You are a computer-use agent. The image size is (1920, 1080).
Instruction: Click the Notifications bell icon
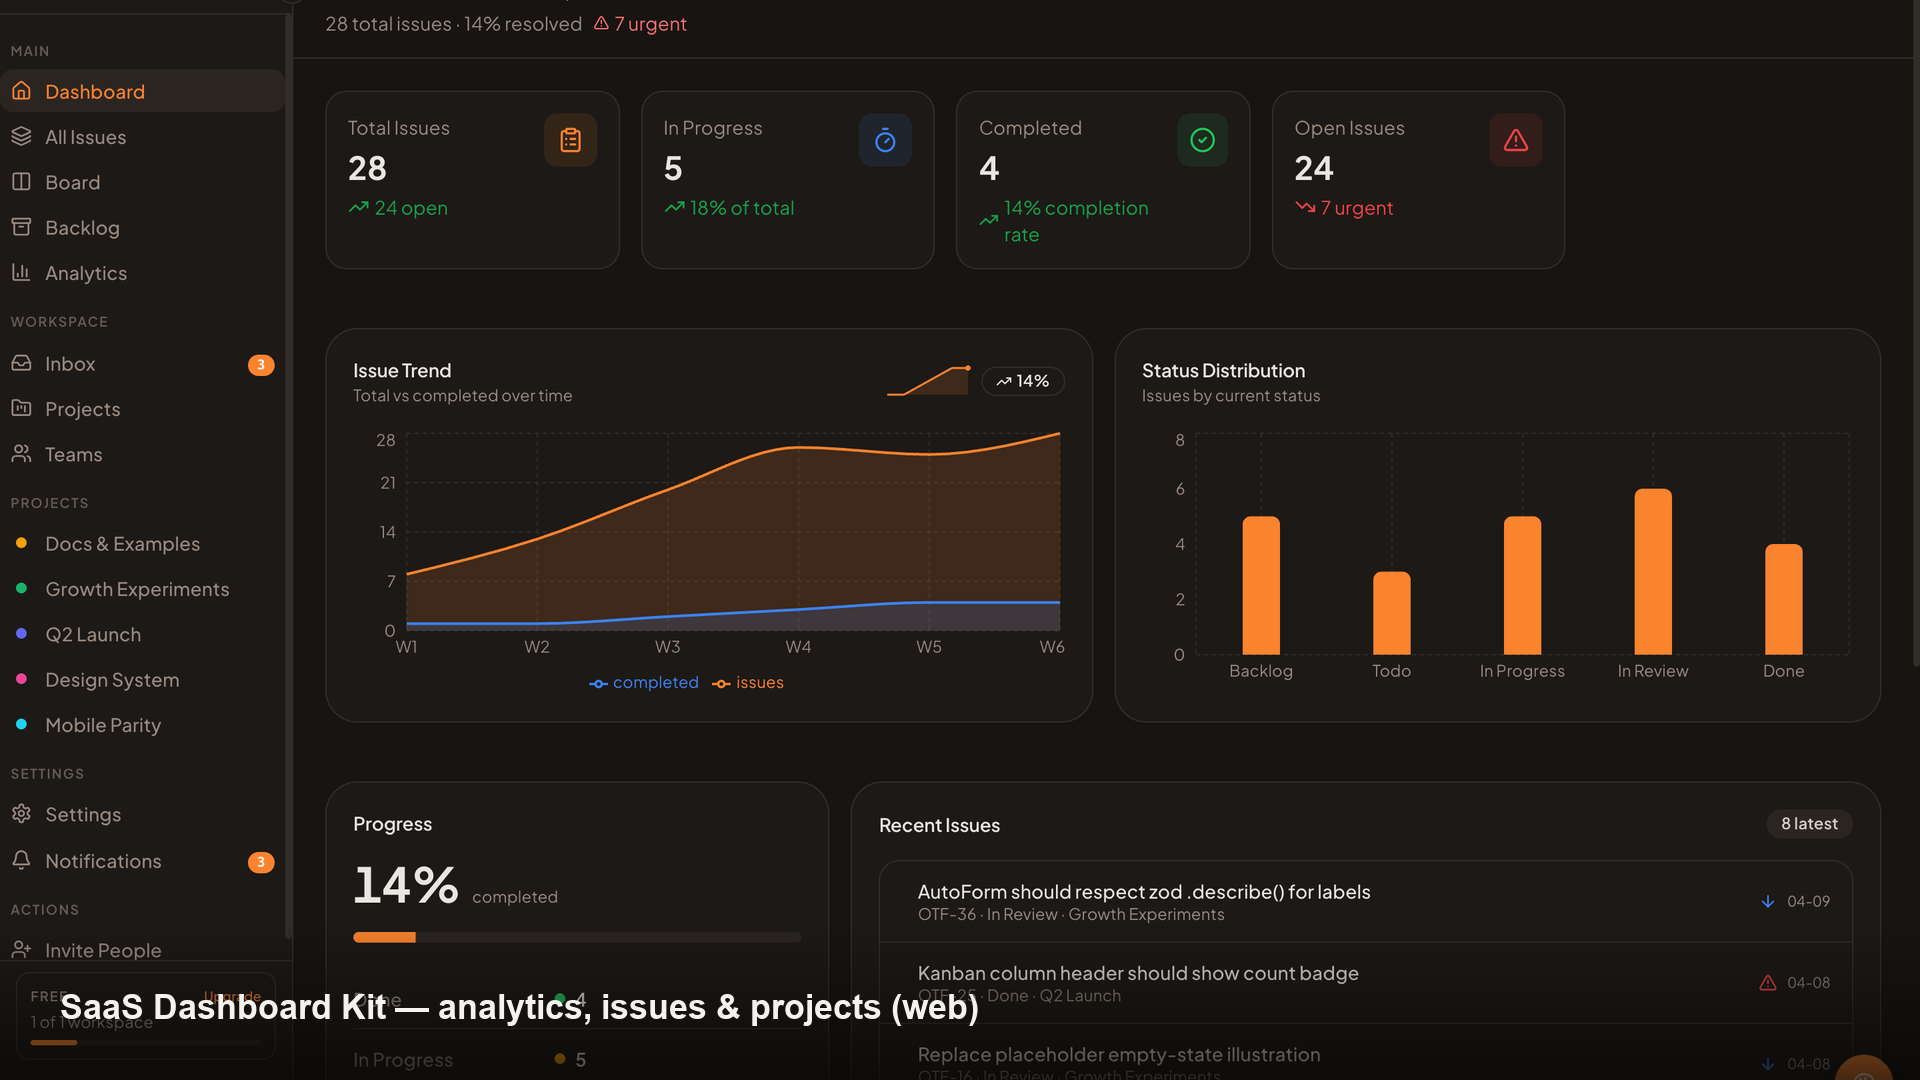pos(21,860)
